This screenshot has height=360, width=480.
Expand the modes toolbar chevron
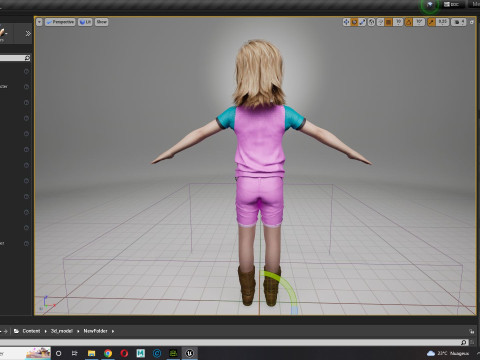click(28, 33)
